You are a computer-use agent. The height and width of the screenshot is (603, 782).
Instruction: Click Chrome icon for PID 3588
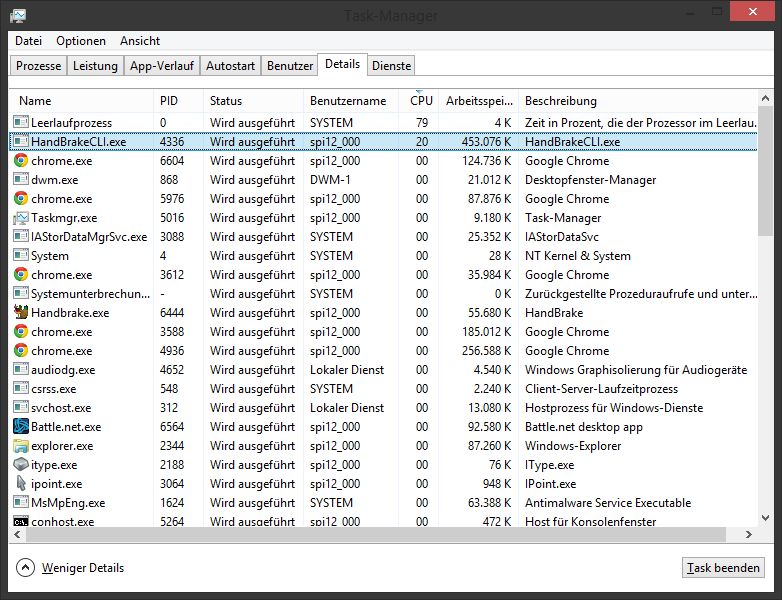pos(21,331)
